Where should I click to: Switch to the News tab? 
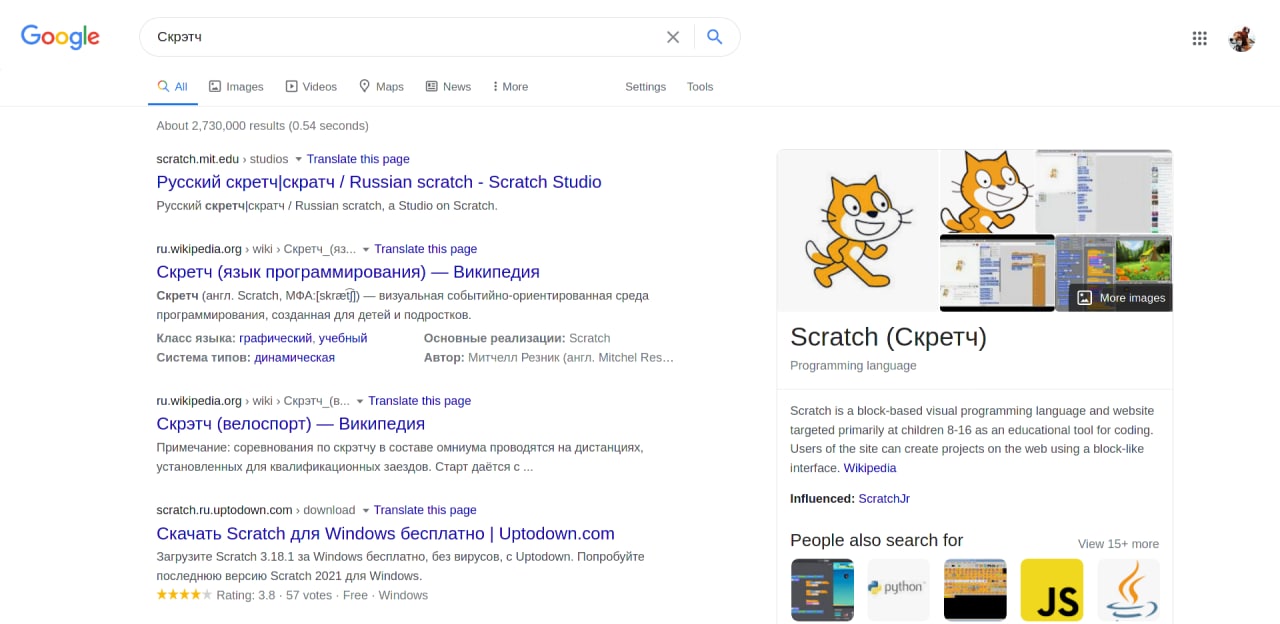[x=448, y=87]
